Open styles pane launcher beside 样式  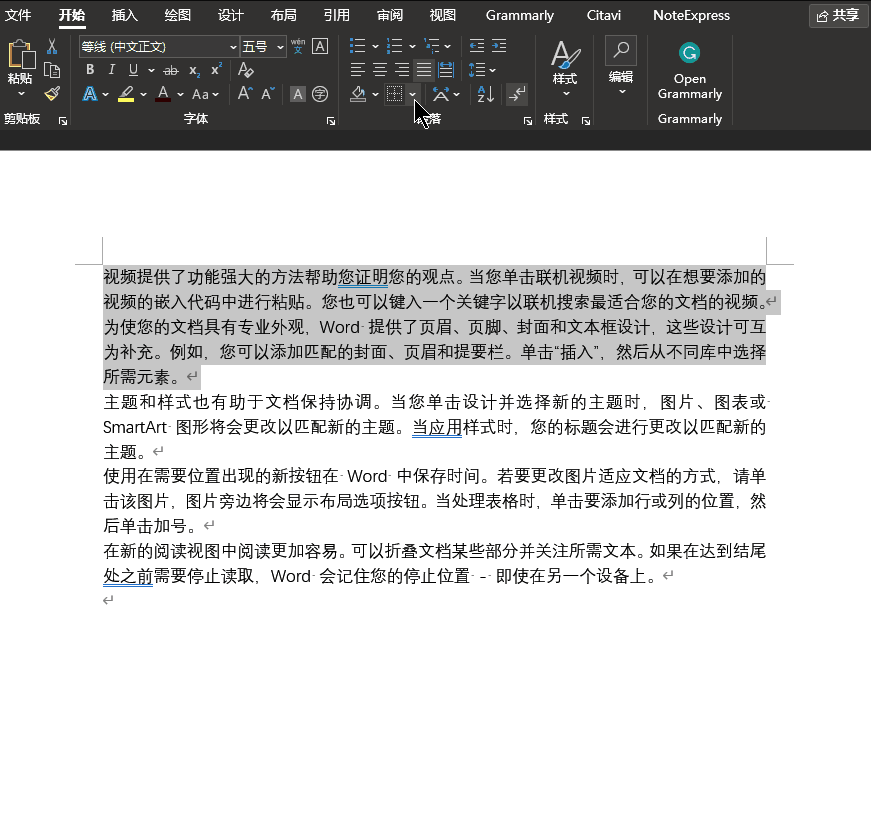coord(586,121)
